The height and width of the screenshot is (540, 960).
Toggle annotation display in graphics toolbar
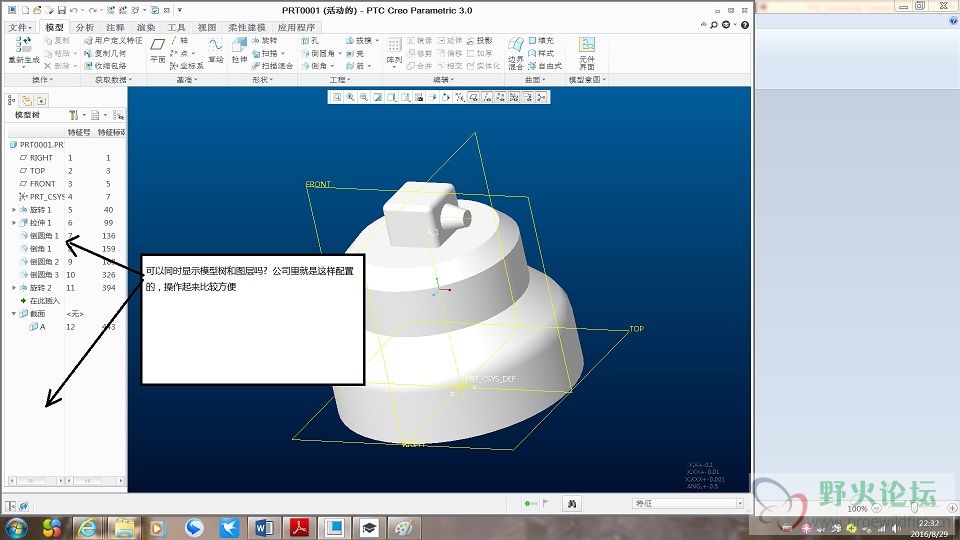point(527,97)
